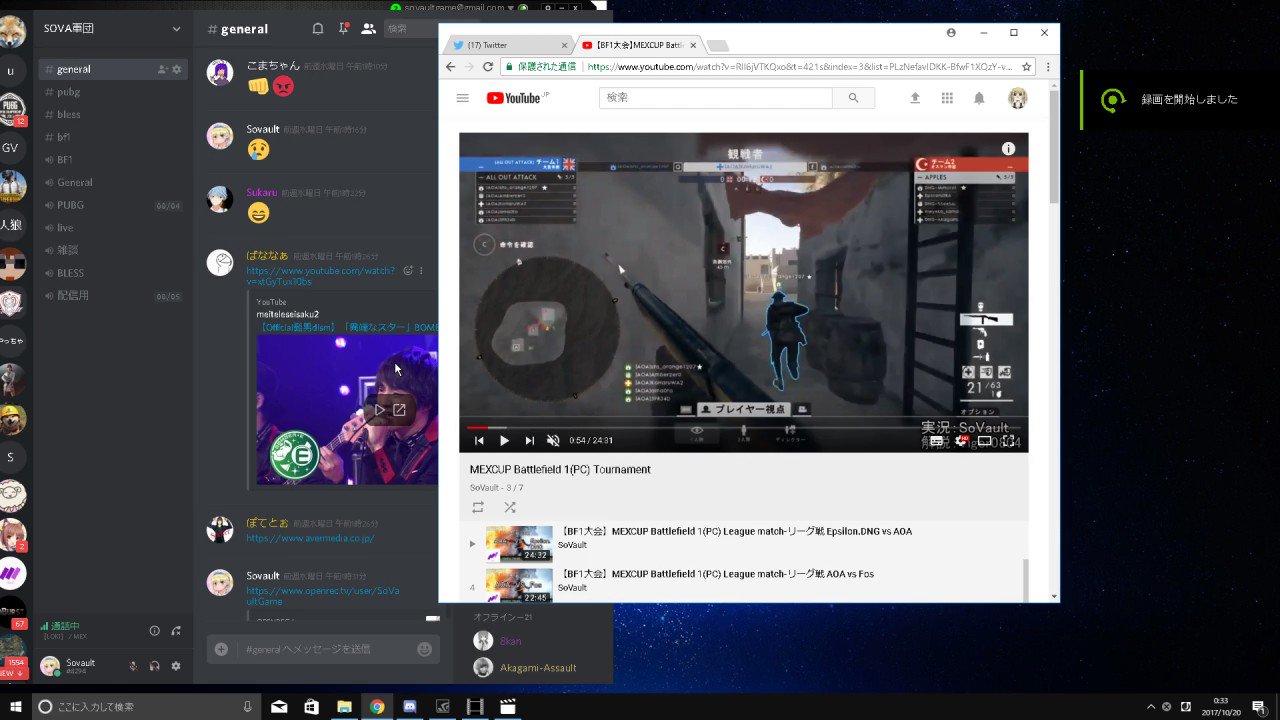Focus the #general message input
Viewport: 1280px width, 720px height.
tap(325, 649)
